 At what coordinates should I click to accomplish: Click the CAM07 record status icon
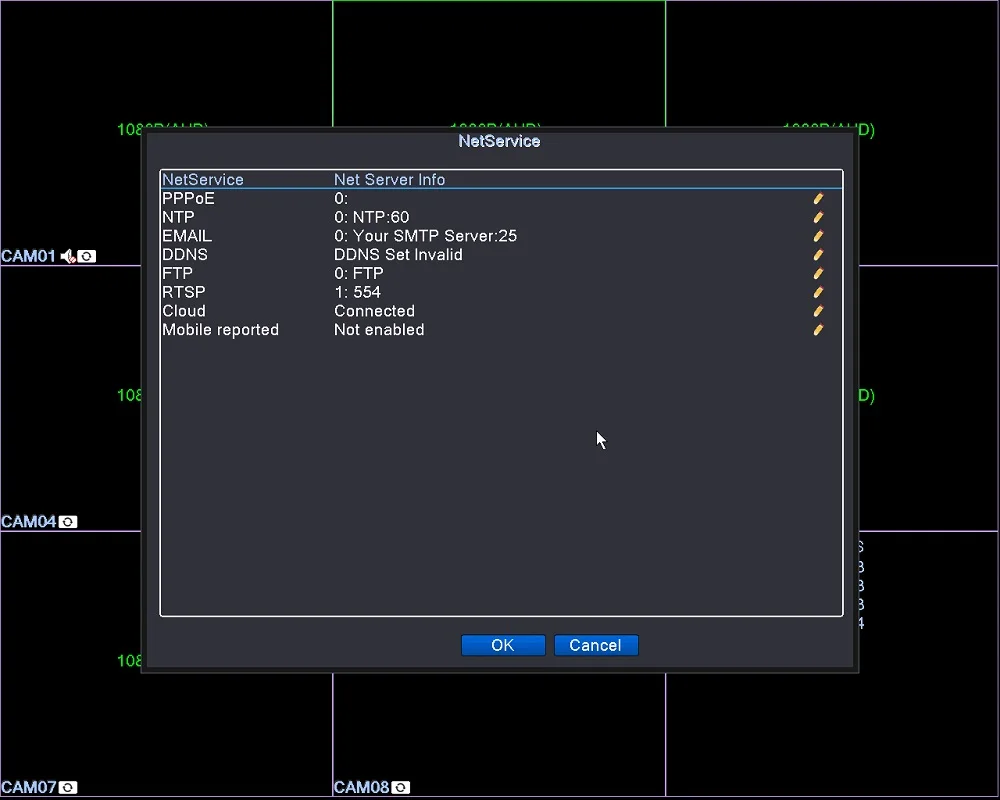click(68, 787)
